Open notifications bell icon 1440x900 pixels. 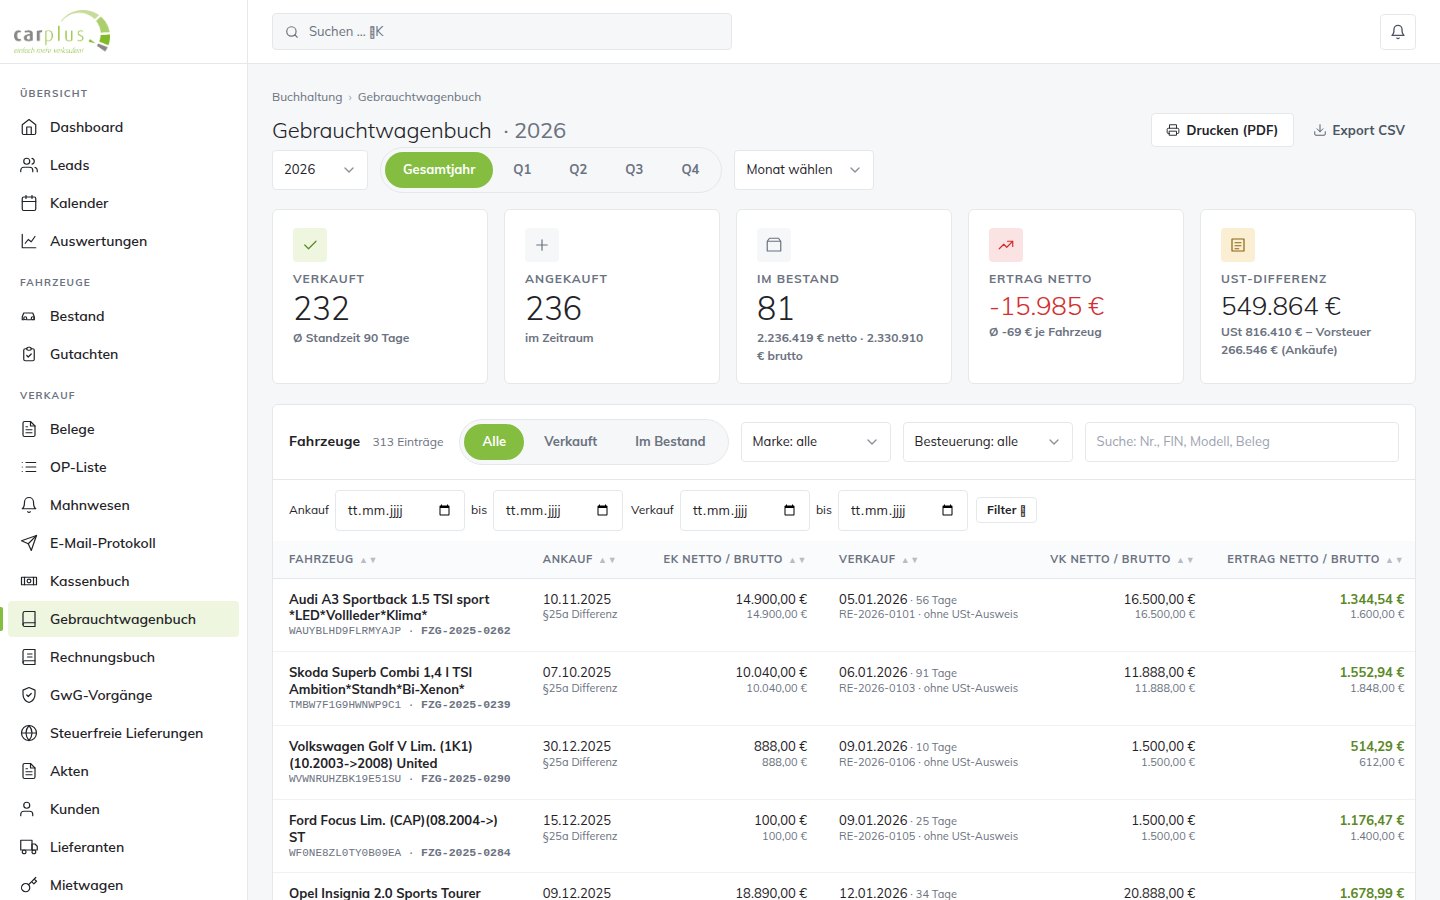click(x=1398, y=32)
